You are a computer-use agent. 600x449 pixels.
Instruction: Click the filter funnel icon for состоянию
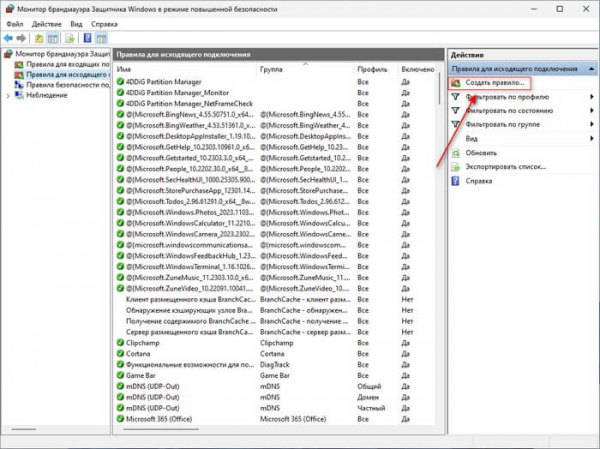455,111
